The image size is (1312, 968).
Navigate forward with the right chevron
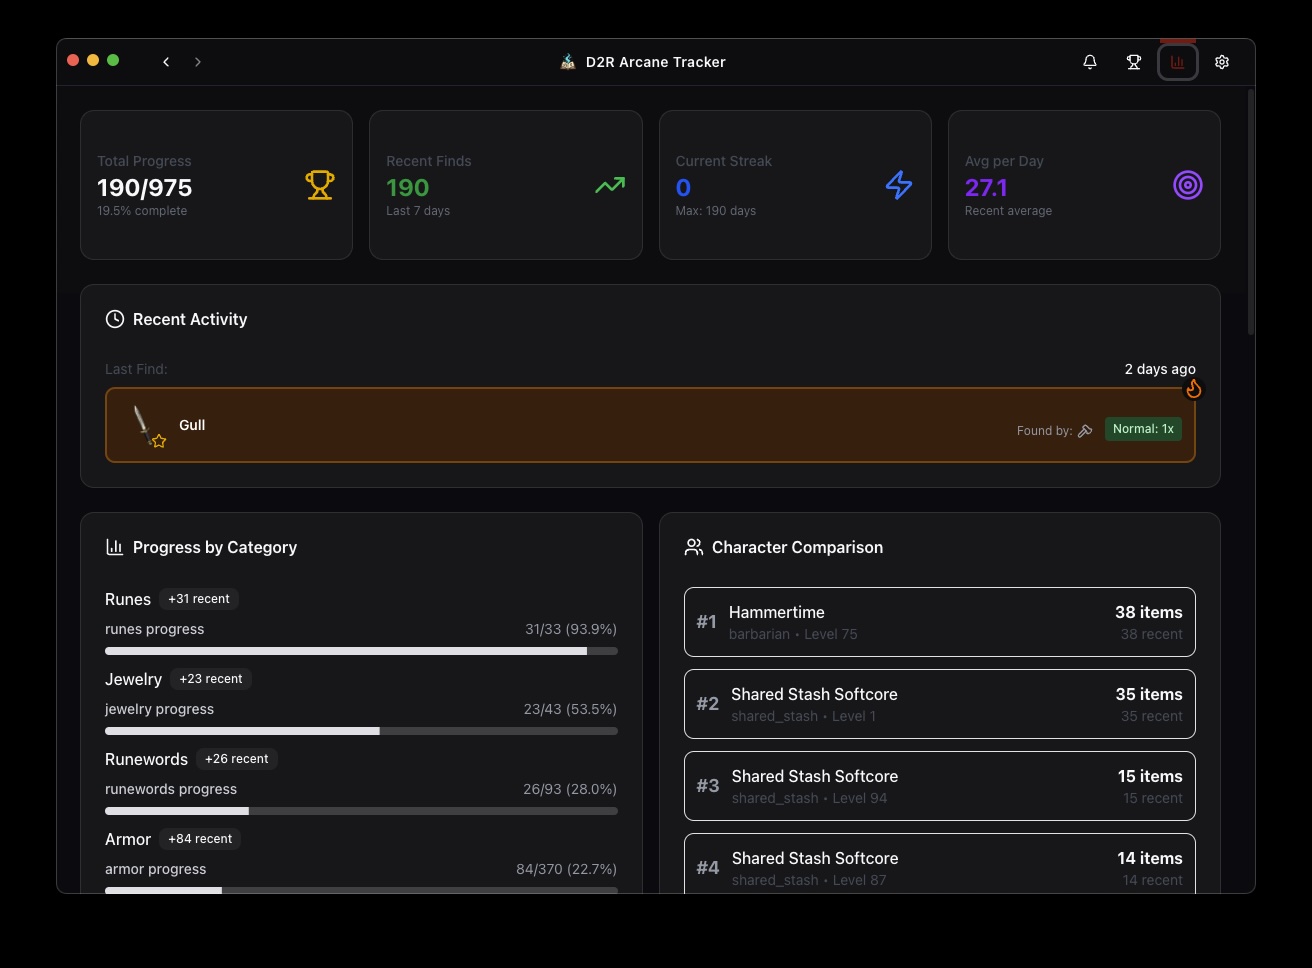pos(198,61)
